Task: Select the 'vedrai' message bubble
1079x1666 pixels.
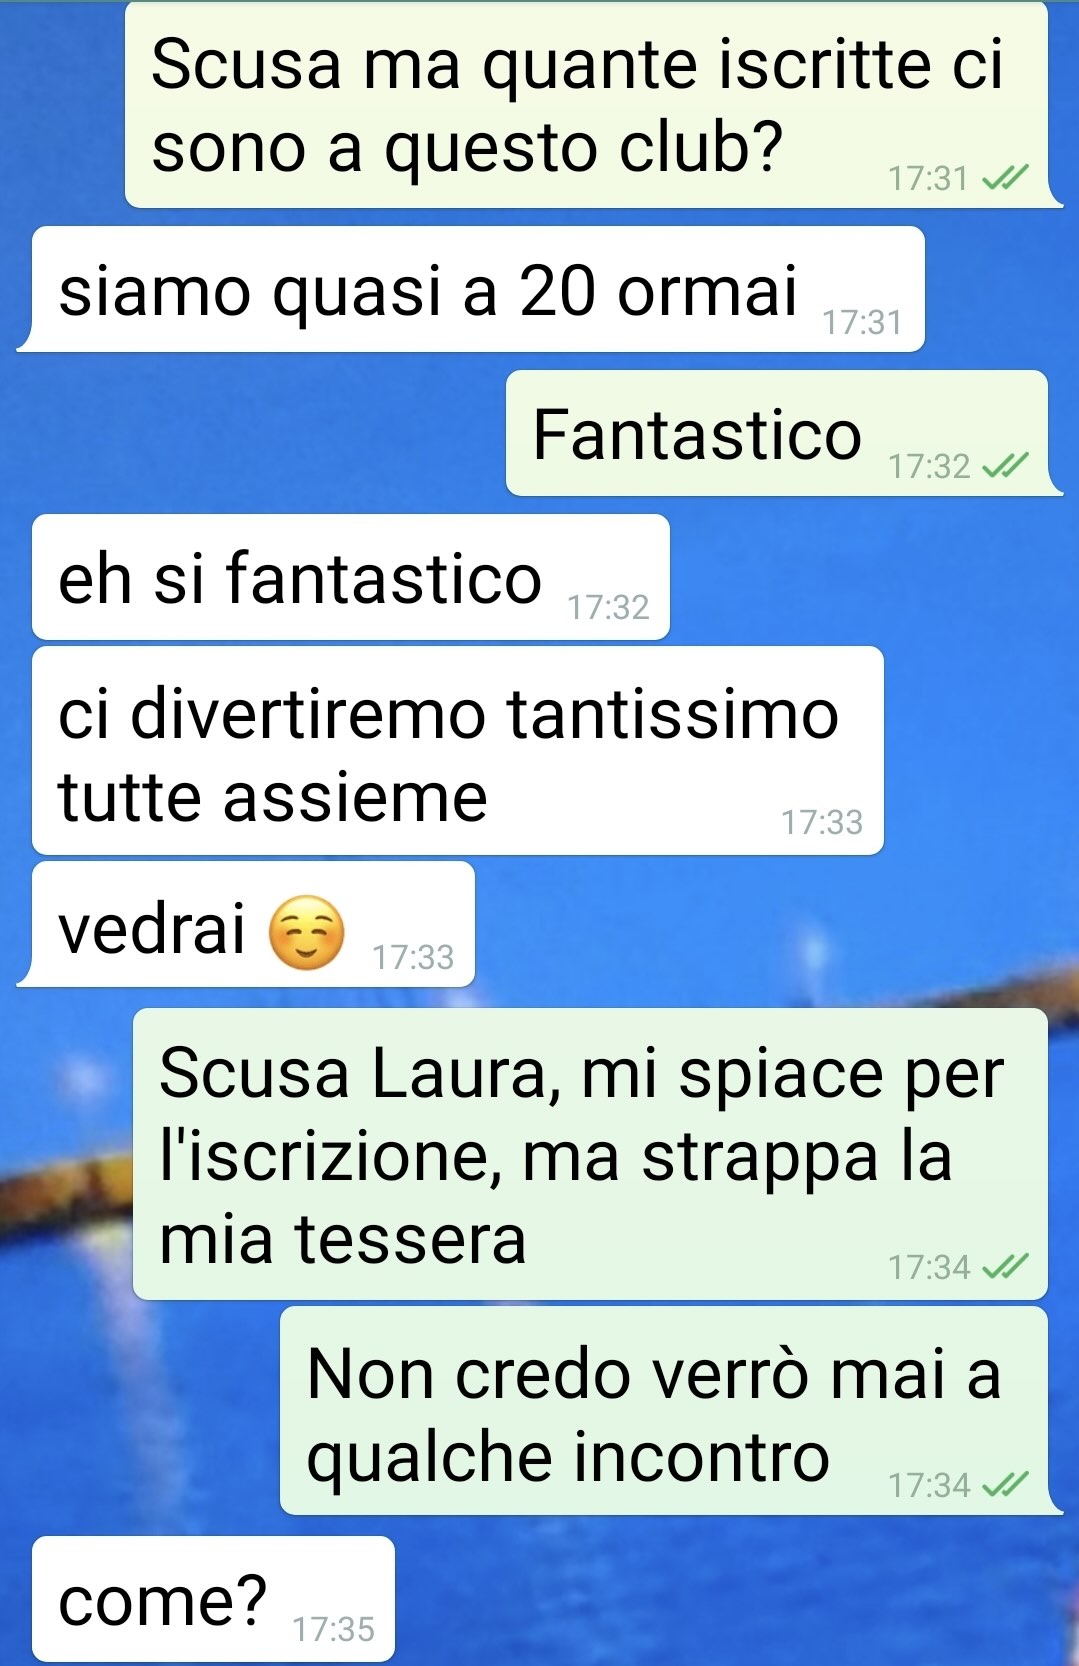Action: pos(246,924)
